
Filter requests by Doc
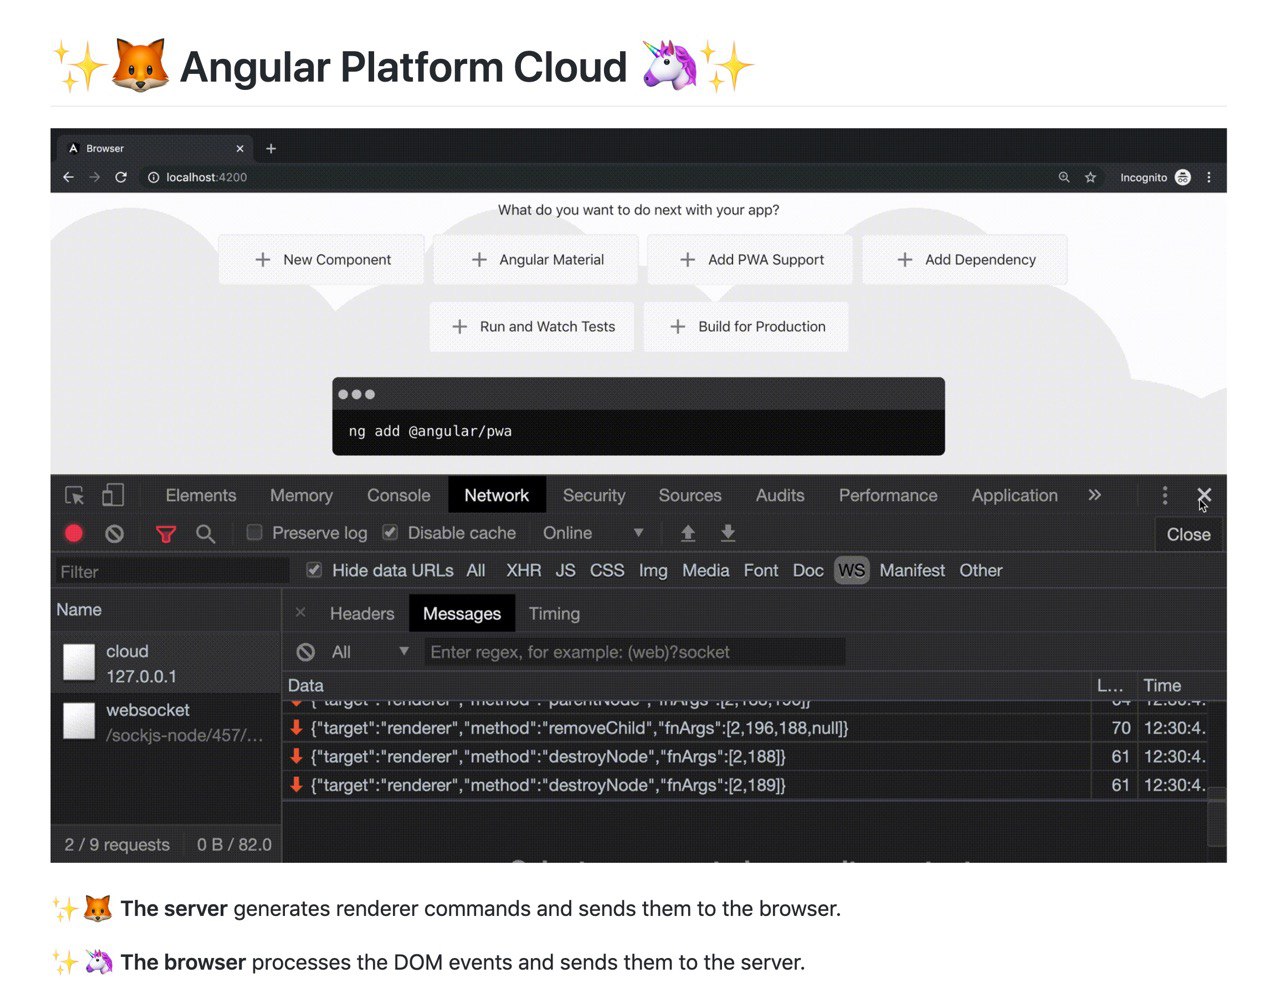pos(808,570)
